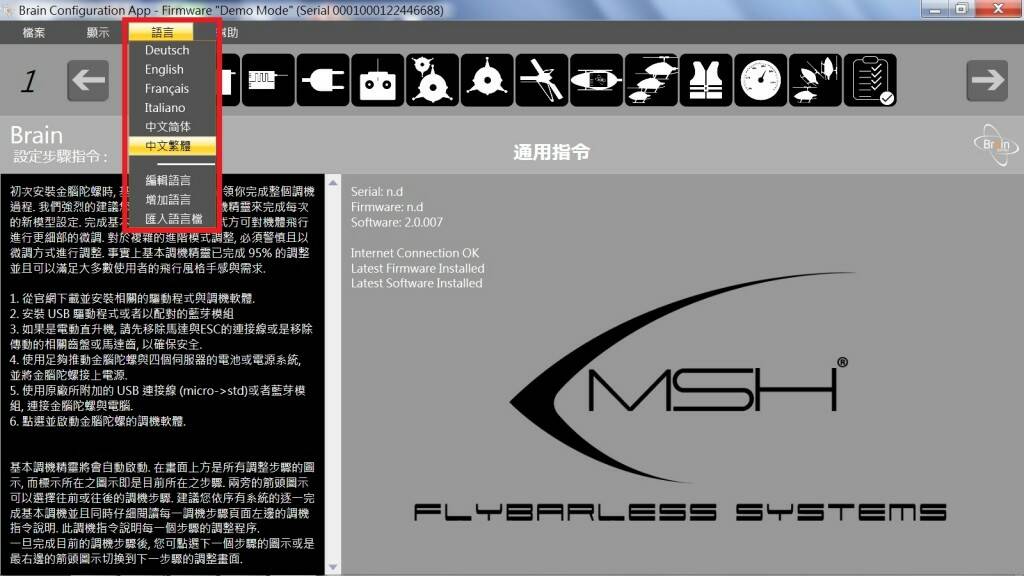Image resolution: width=1024 pixels, height=576 pixels.
Task: Open the checklist clipboard step icon
Action: 871,80
